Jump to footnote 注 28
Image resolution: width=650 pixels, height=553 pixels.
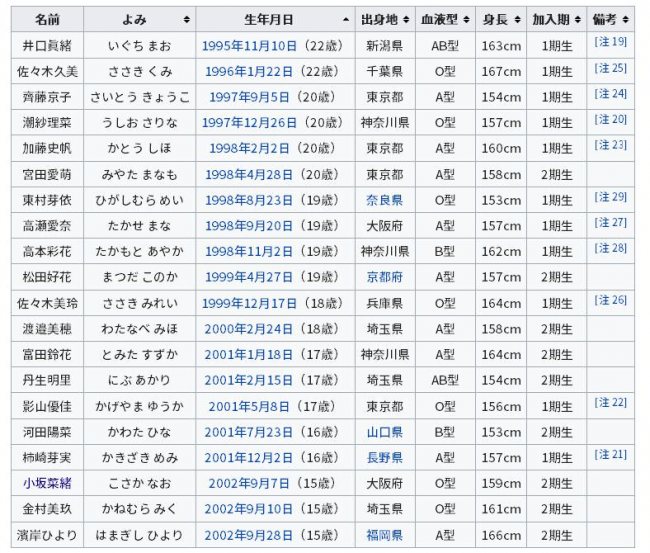tap(611, 248)
